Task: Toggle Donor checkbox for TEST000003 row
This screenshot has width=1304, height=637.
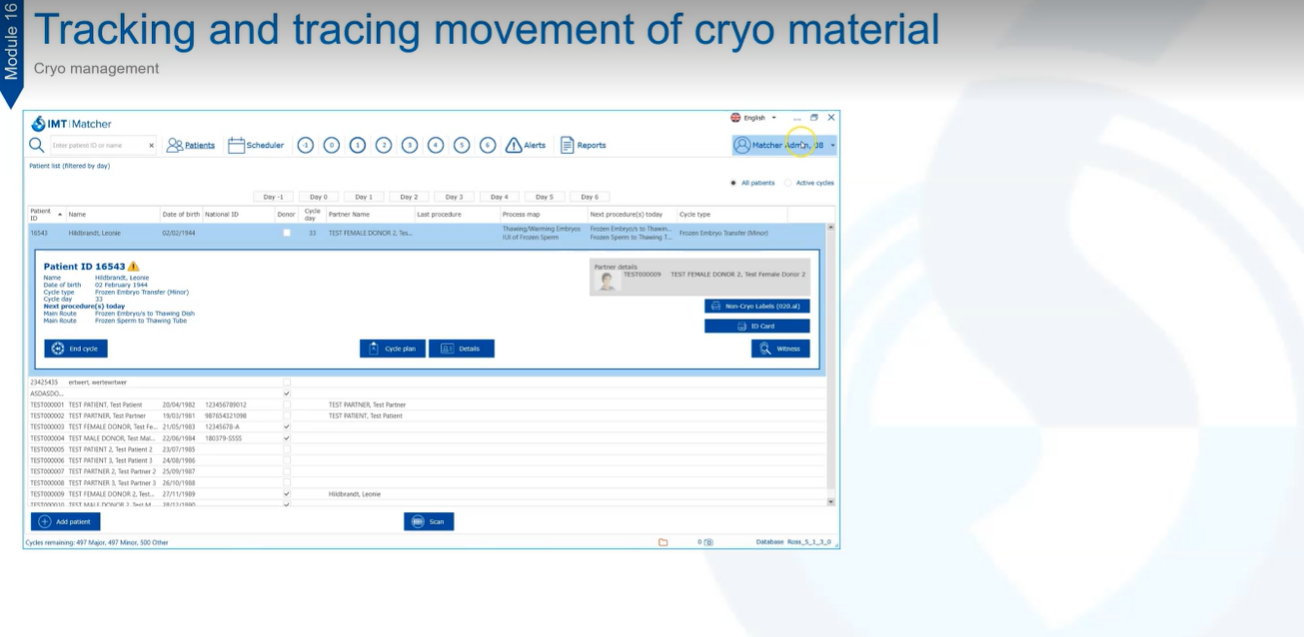Action: point(287,427)
